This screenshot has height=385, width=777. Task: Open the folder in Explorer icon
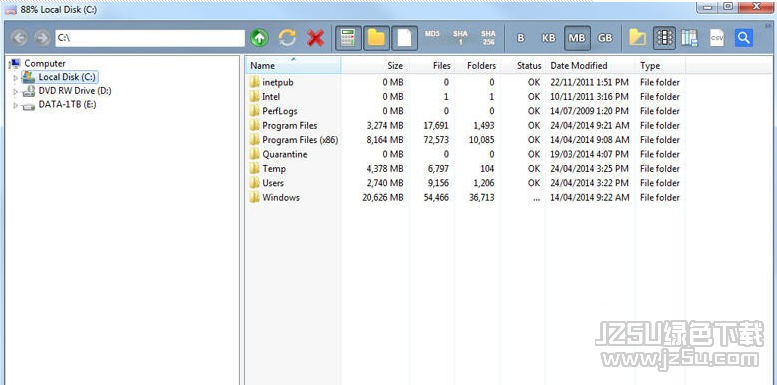[637, 38]
